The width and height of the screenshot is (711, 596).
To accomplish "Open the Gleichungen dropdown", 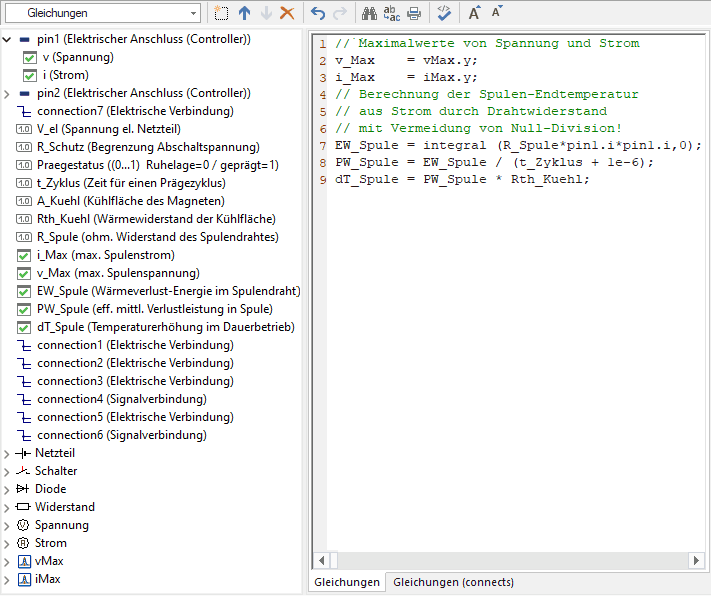I will tap(192, 13).
